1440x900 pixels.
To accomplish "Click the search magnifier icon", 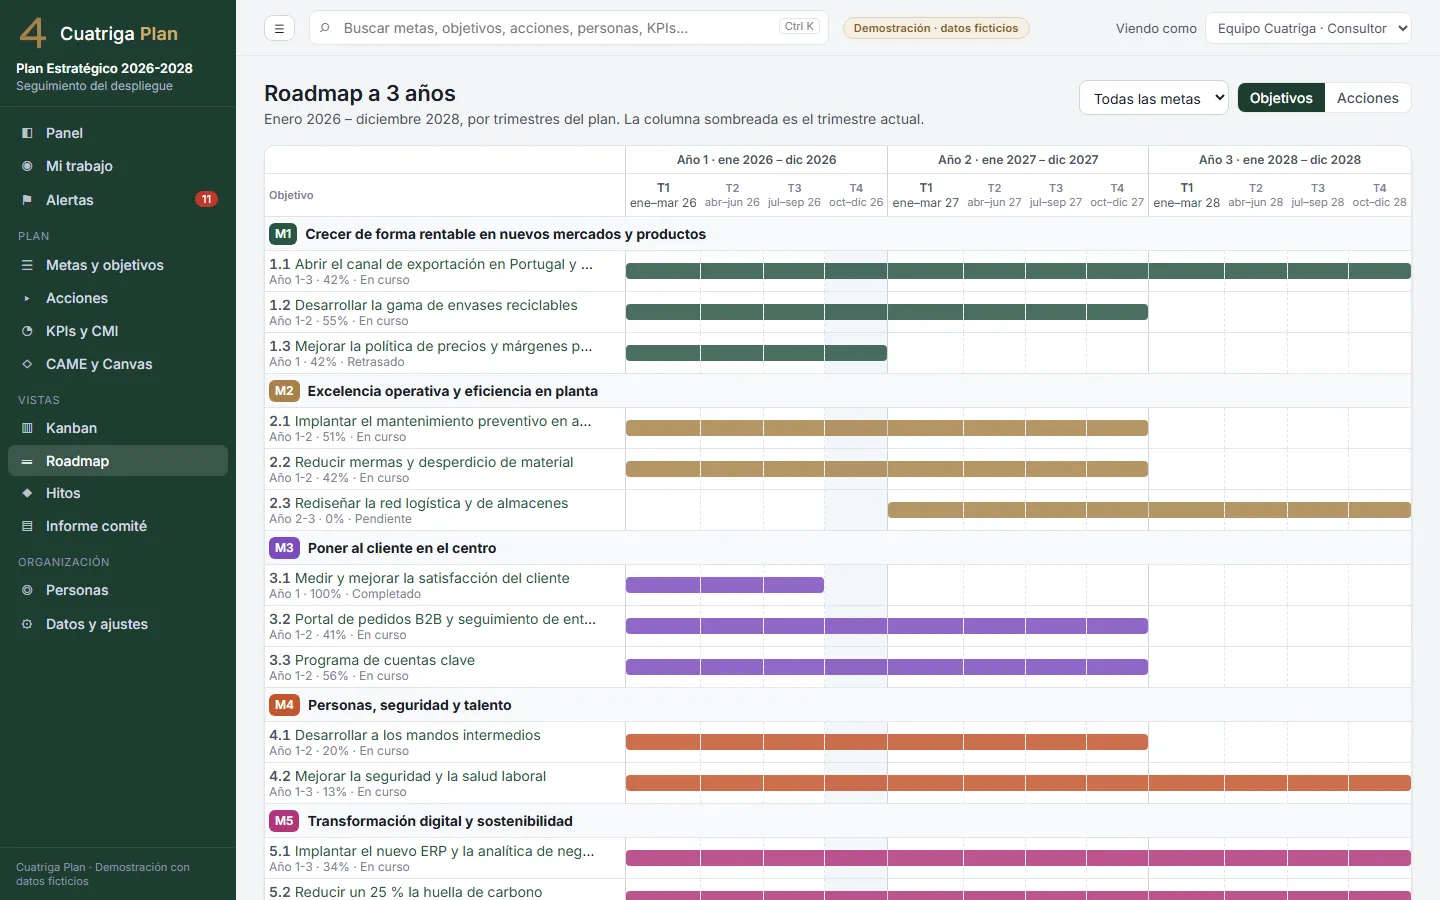I will tap(325, 28).
